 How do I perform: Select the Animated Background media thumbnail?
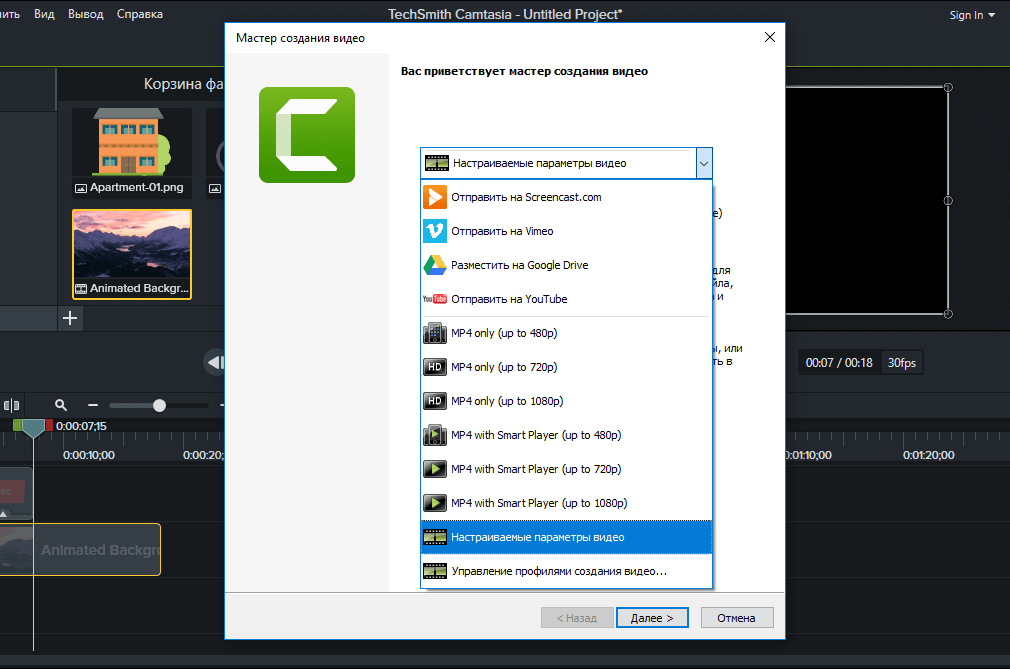point(132,254)
